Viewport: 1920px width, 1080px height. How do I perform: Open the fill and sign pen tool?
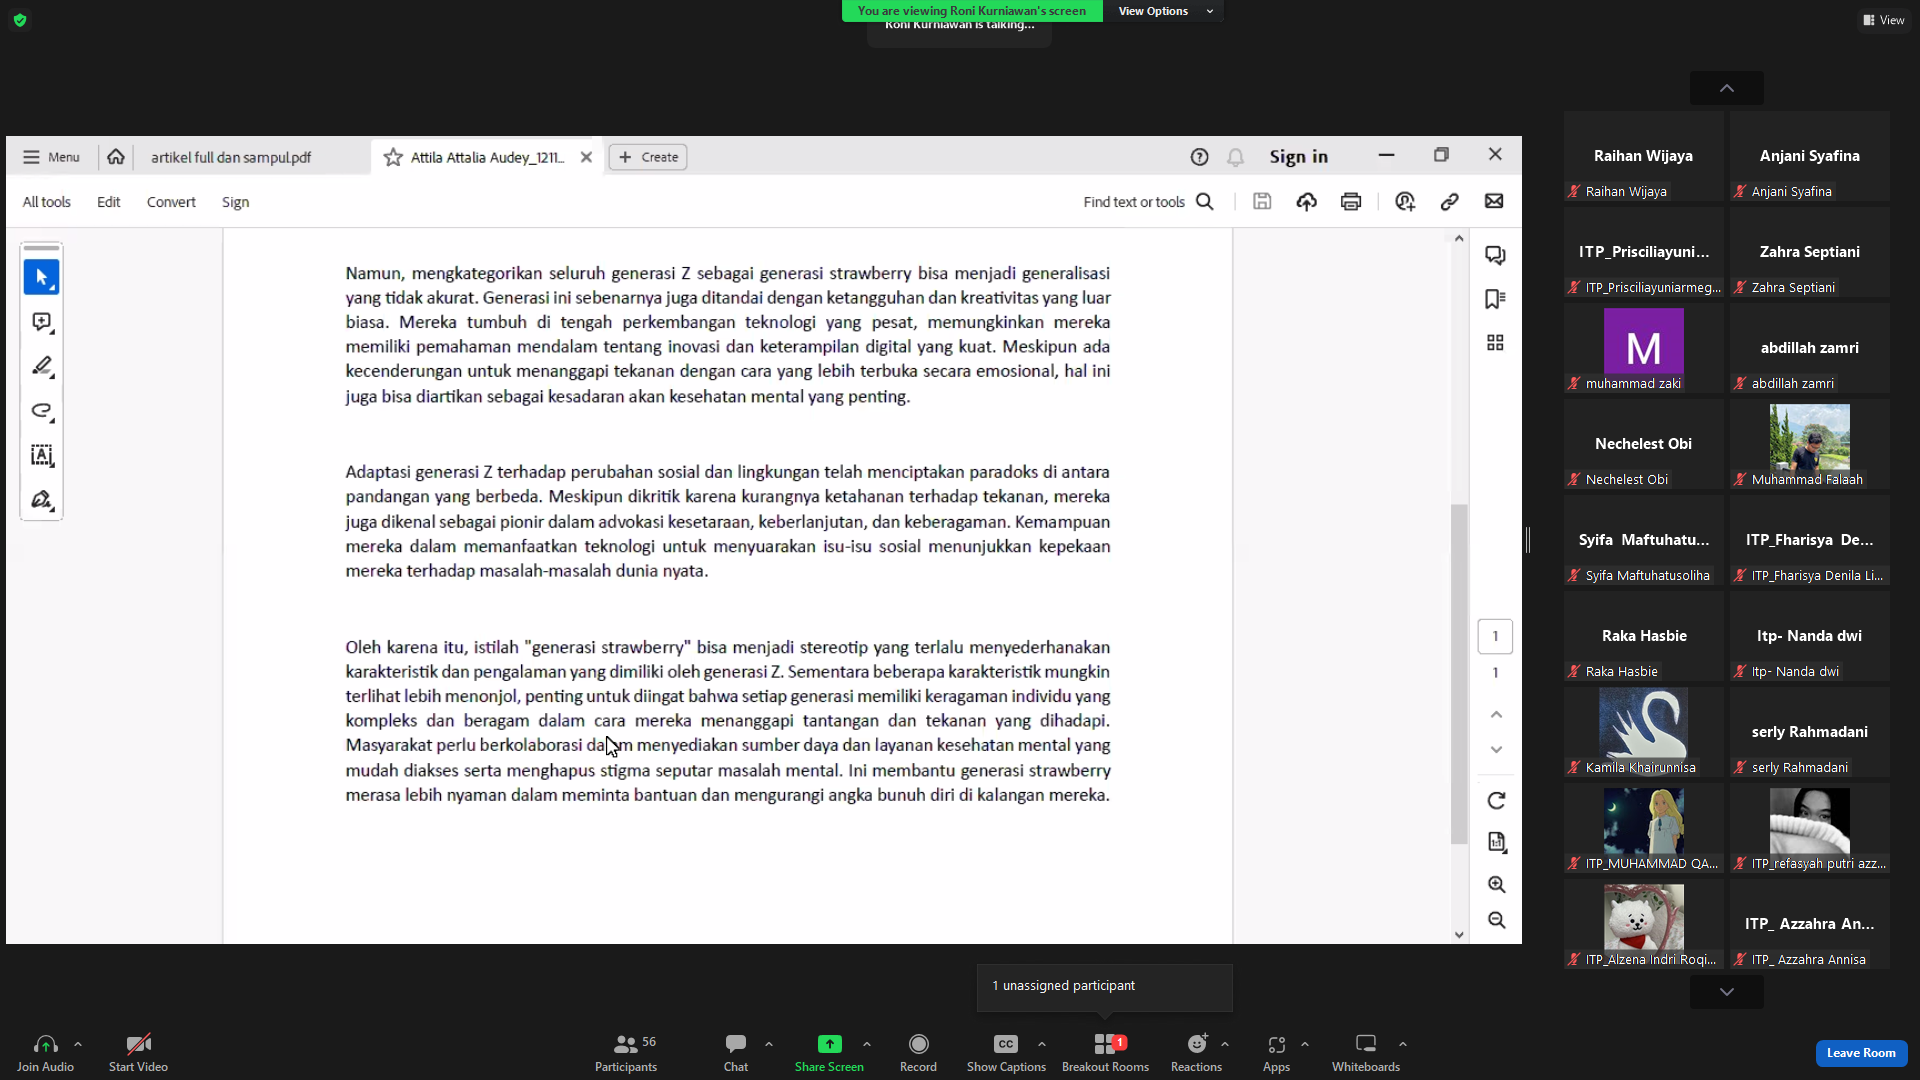(41, 500)
